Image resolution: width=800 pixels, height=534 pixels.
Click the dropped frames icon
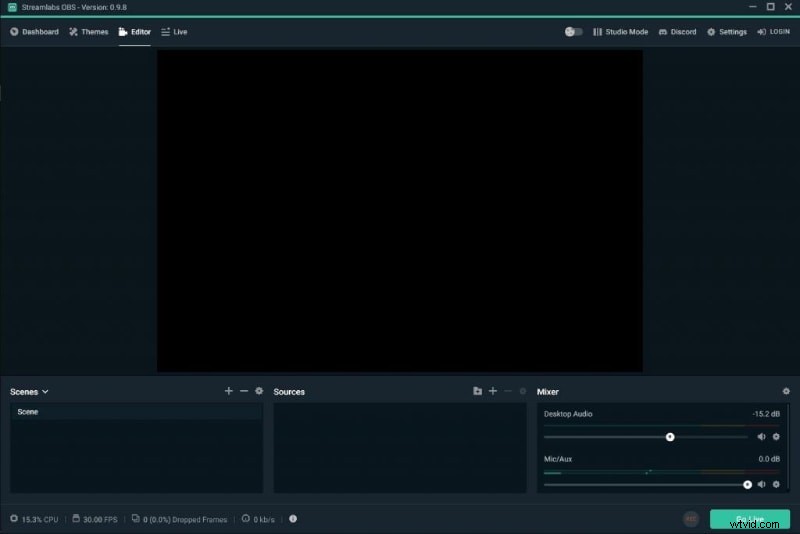pyautogui.click(x=135, y=518)
